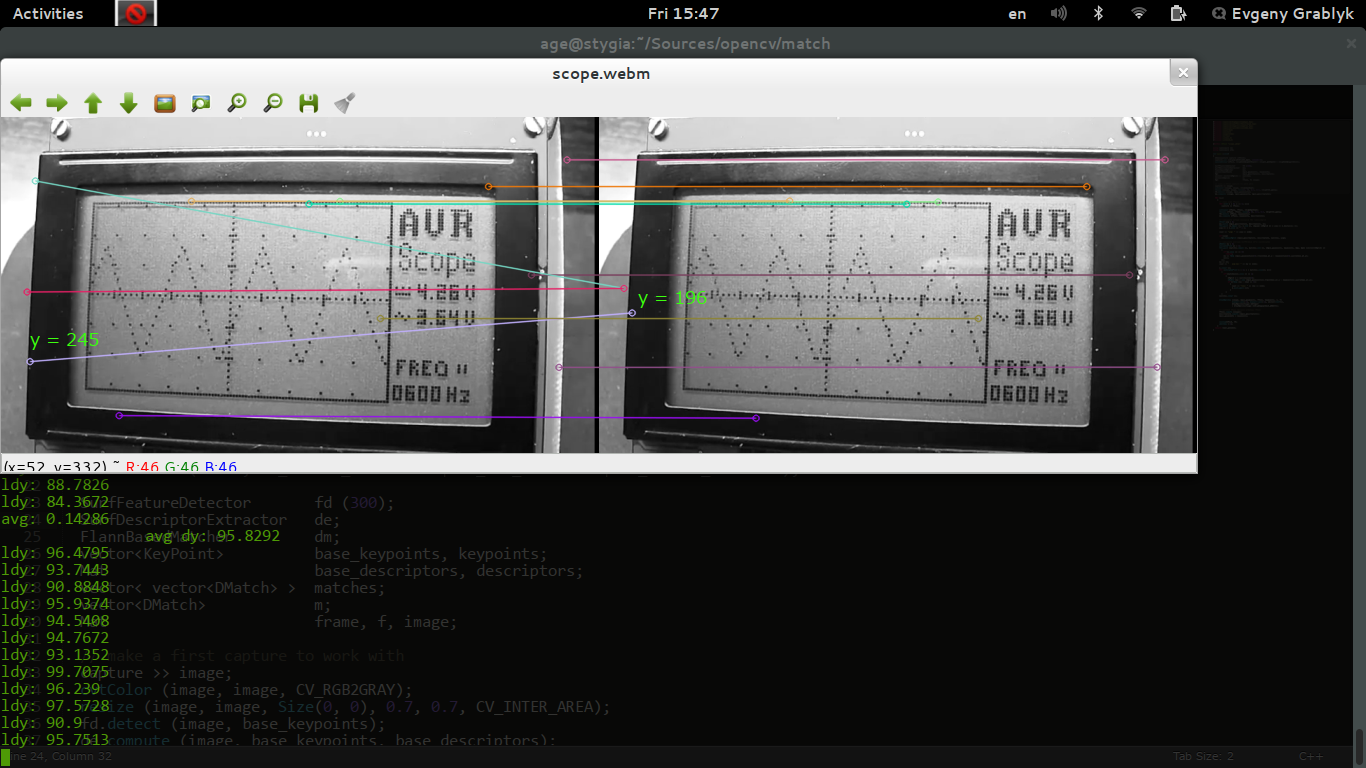The width and height of the screenshot is (1366, 768).
Task: Zoom in with the magnifier plus icon
Action: 237,102
